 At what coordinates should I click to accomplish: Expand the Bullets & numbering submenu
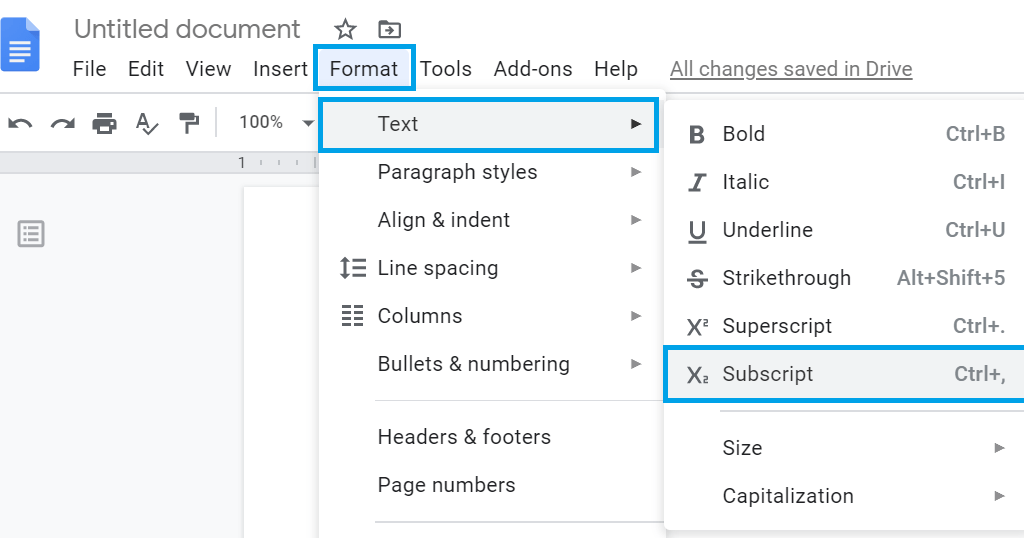491,364
